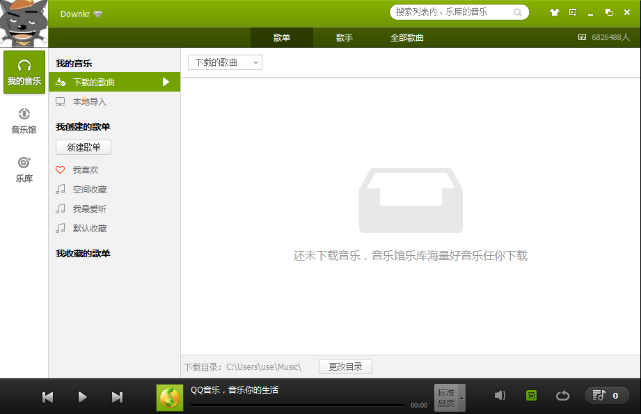Play the 下载的歌曲 list via arrow
641x414 pixels.
pos(166,82)
